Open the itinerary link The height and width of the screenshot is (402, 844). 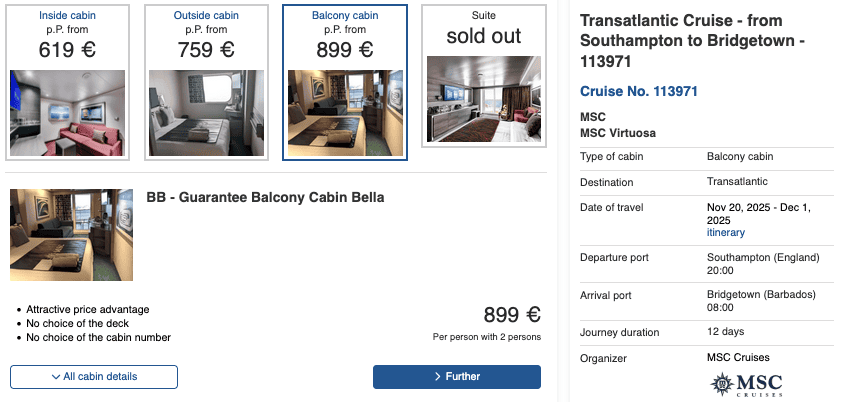(x=725, y=232)
